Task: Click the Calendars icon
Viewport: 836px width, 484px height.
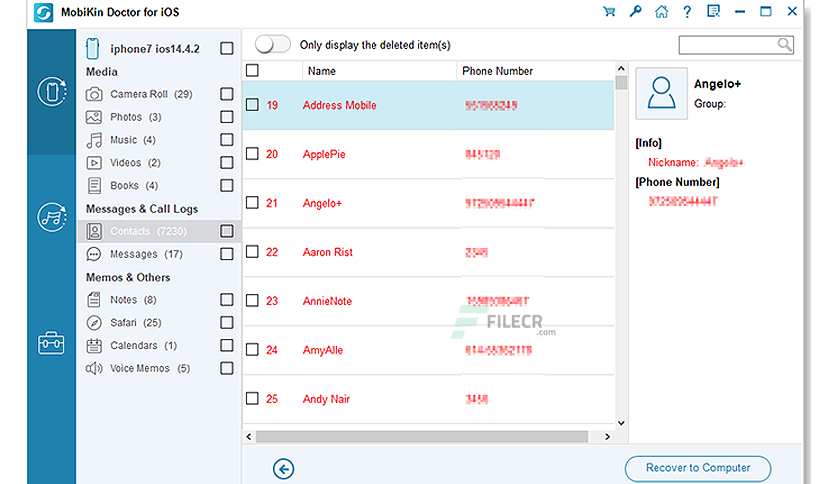Action: tap(94, 345)
